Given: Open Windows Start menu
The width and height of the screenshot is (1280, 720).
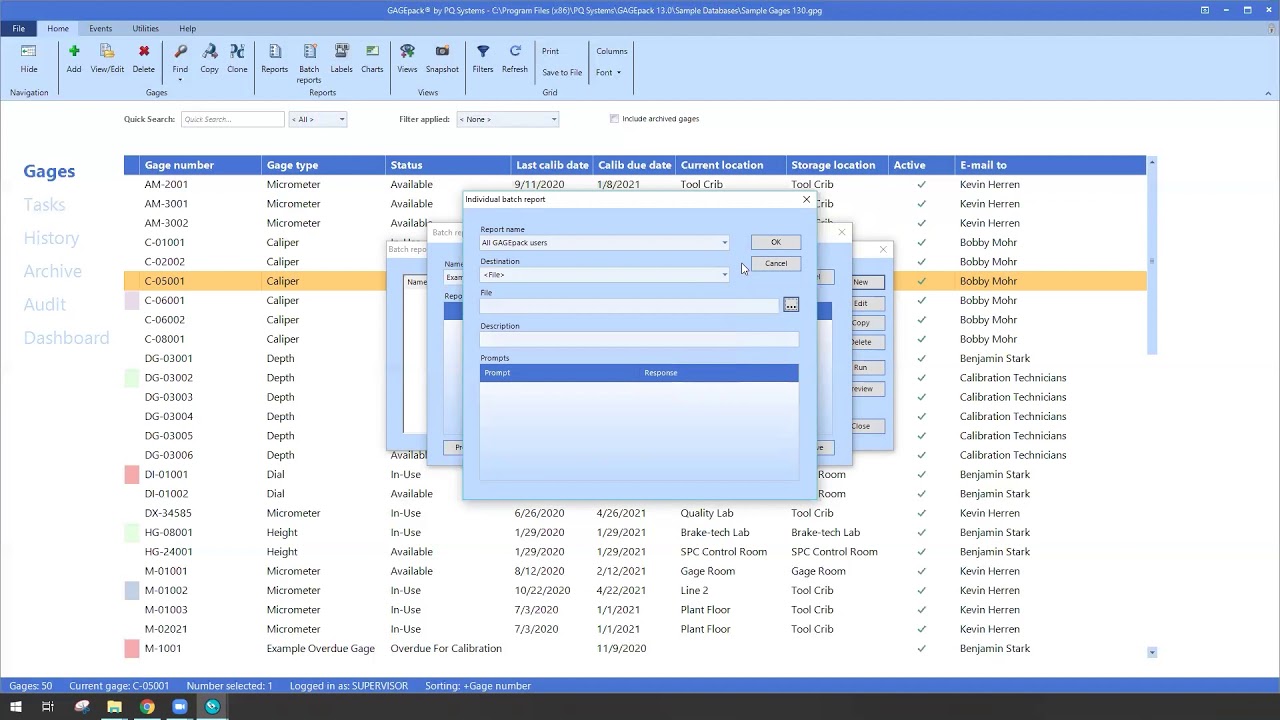Looking at the screenshot, I should 16,707.
